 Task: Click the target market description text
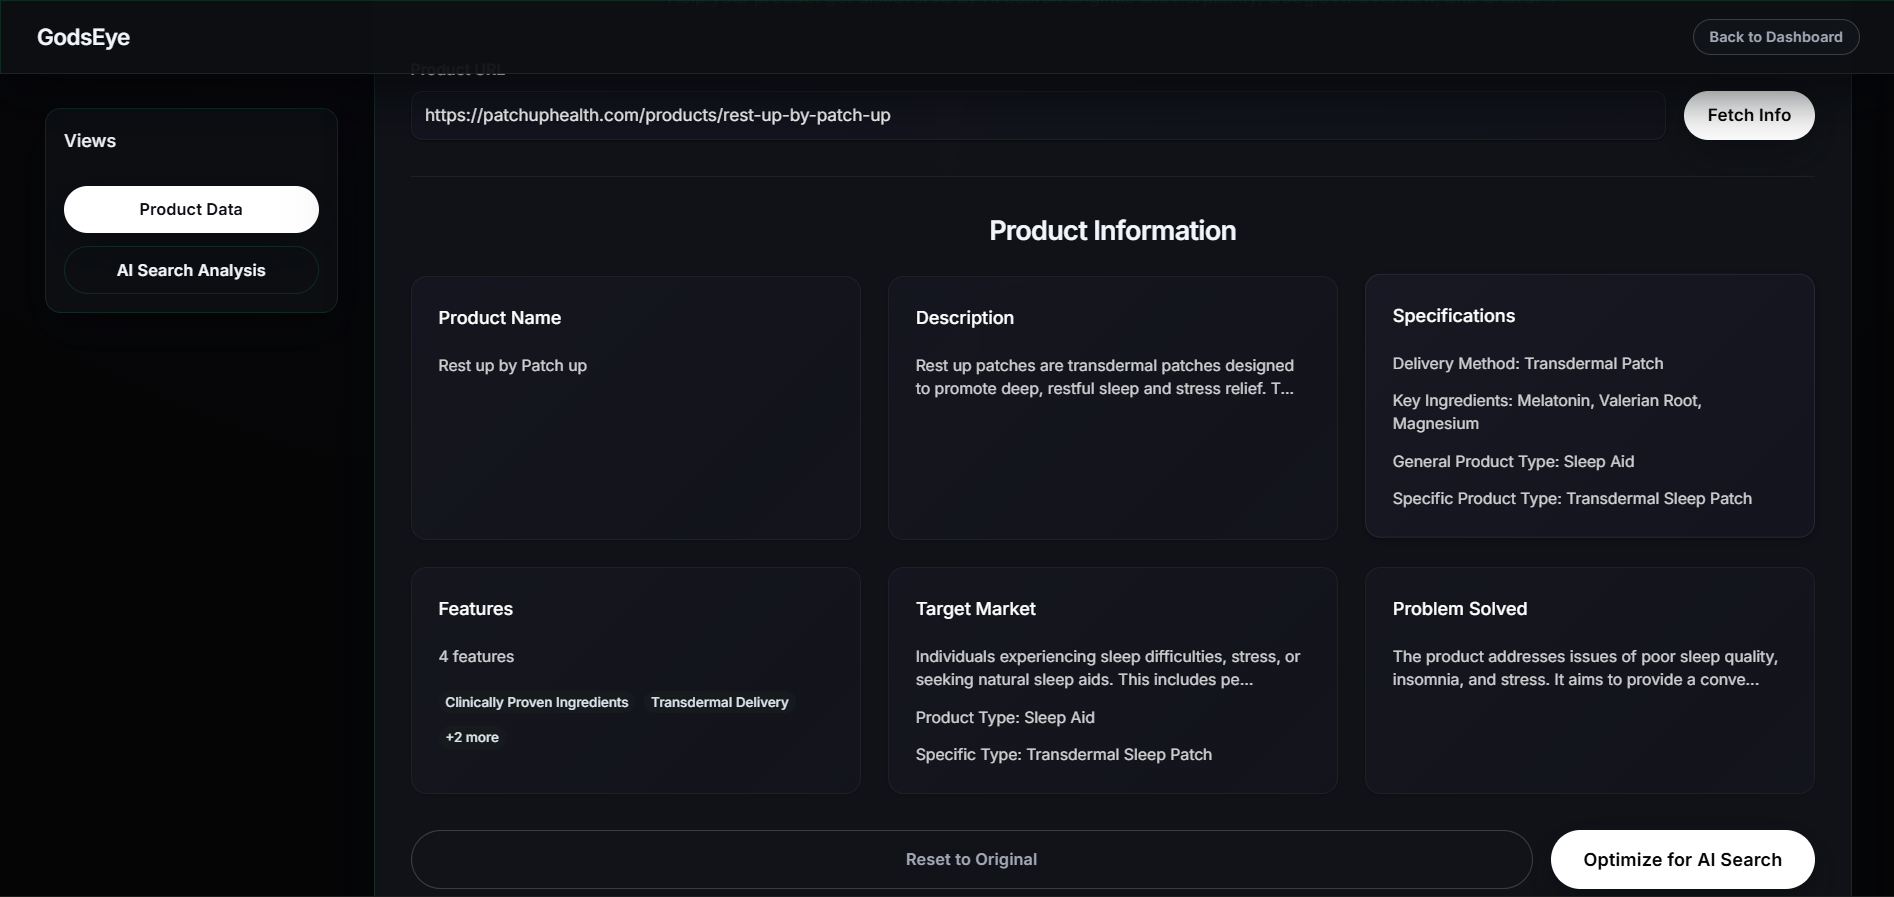point(1107,668)
